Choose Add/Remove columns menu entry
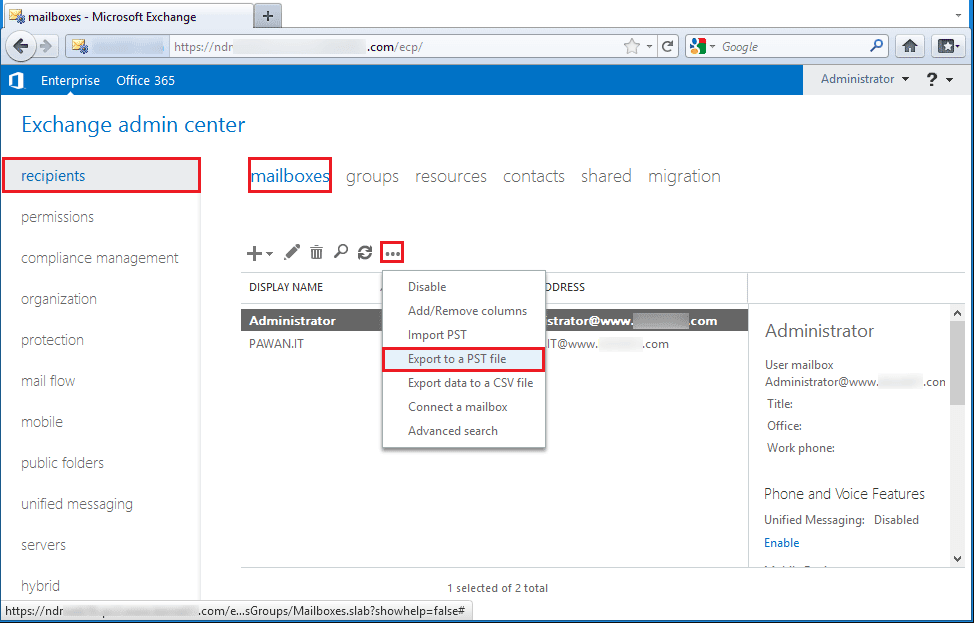The width and height of the screenshot is (974, 623). (x=464, y=311)
